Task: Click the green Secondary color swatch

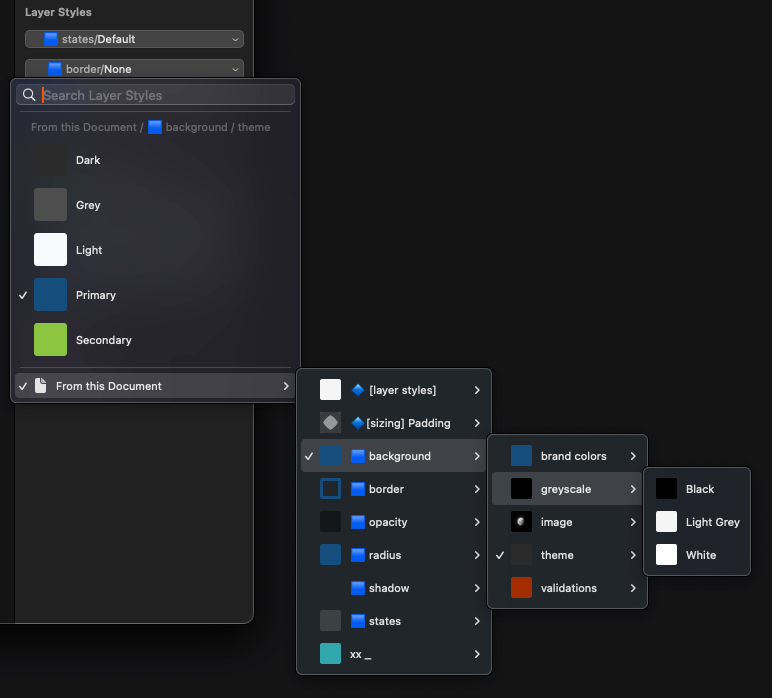Action: coord(50,340)
